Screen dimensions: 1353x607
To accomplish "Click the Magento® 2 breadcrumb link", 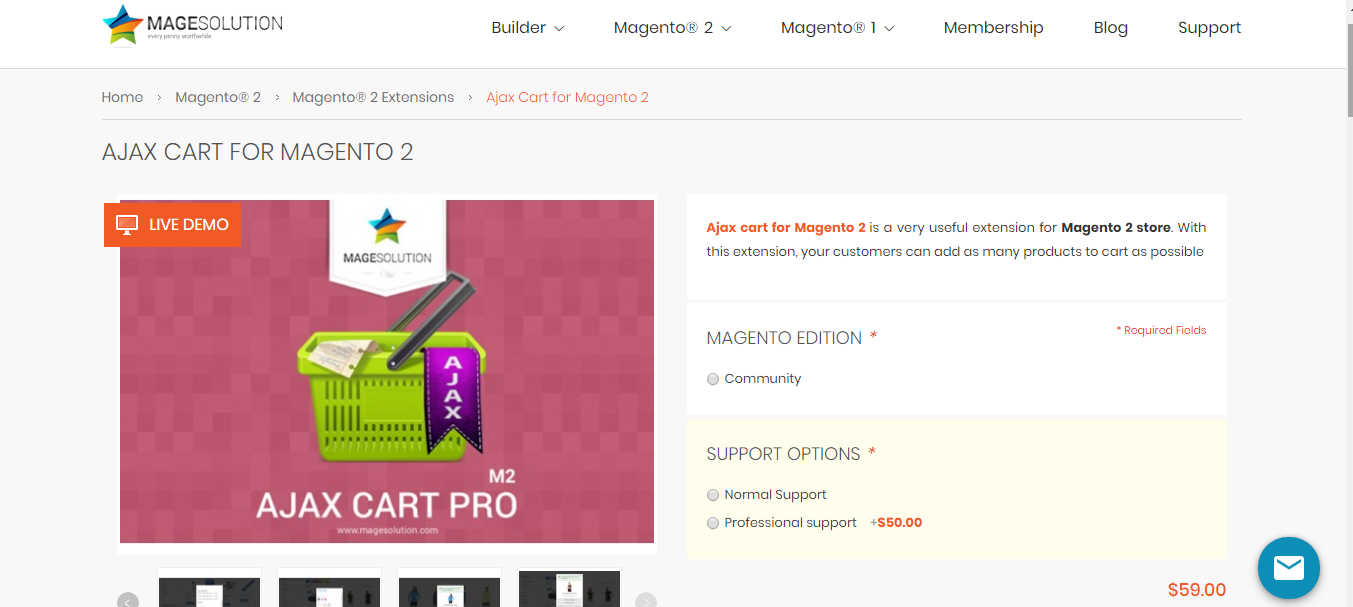I will click(218, 97).
